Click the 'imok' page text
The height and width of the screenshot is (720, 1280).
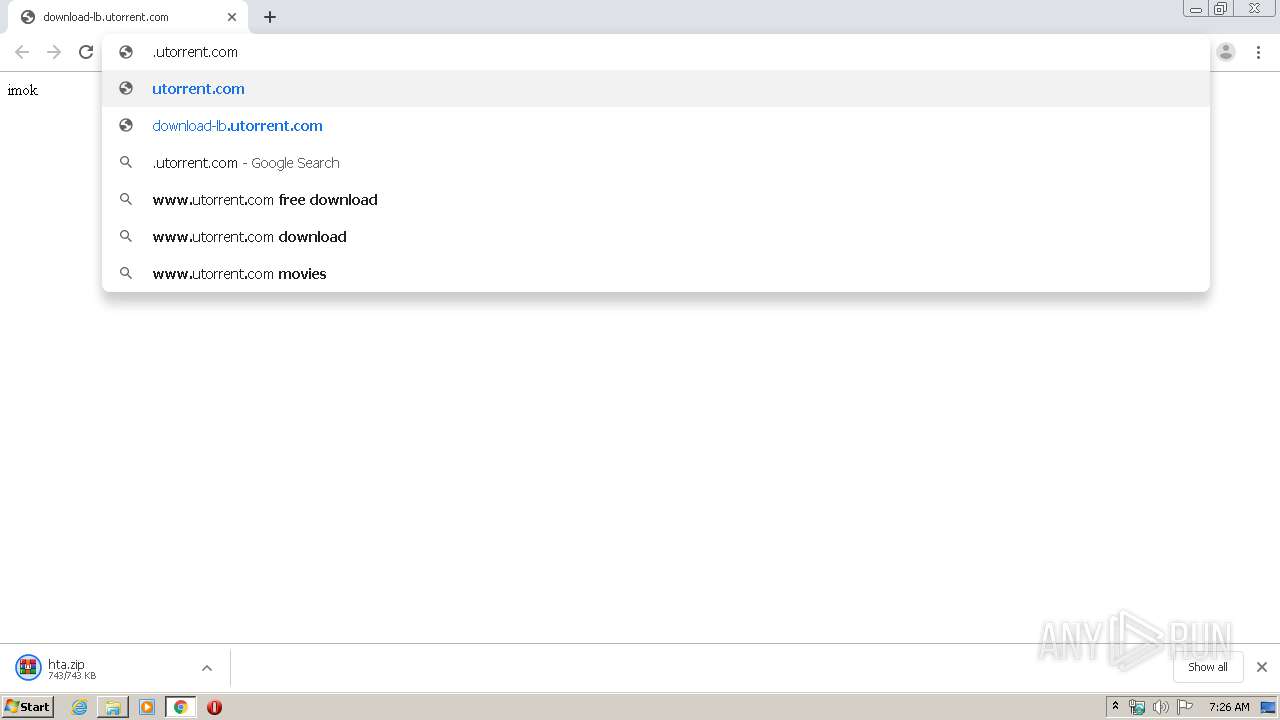tap(23, 90)
